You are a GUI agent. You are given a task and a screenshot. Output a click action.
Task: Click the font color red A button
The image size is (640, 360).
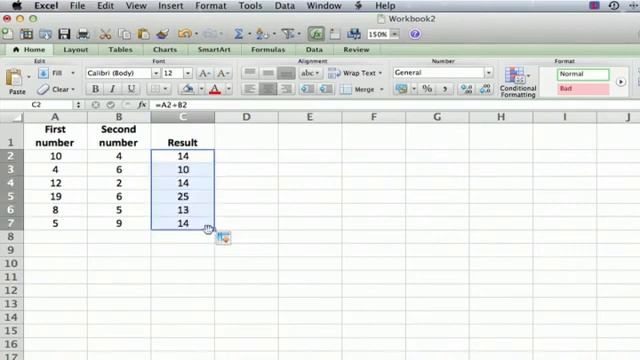[x=215, y=89]
